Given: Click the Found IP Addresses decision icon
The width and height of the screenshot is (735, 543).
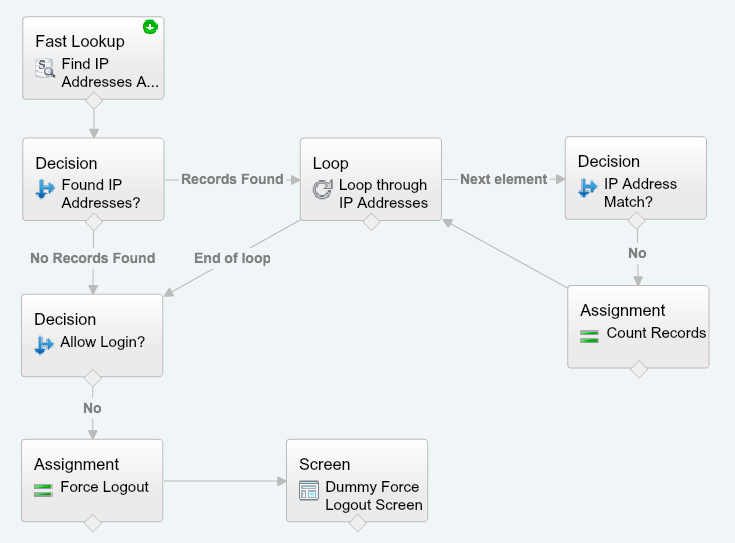Looking at the screenshot, I should point(45,189).
